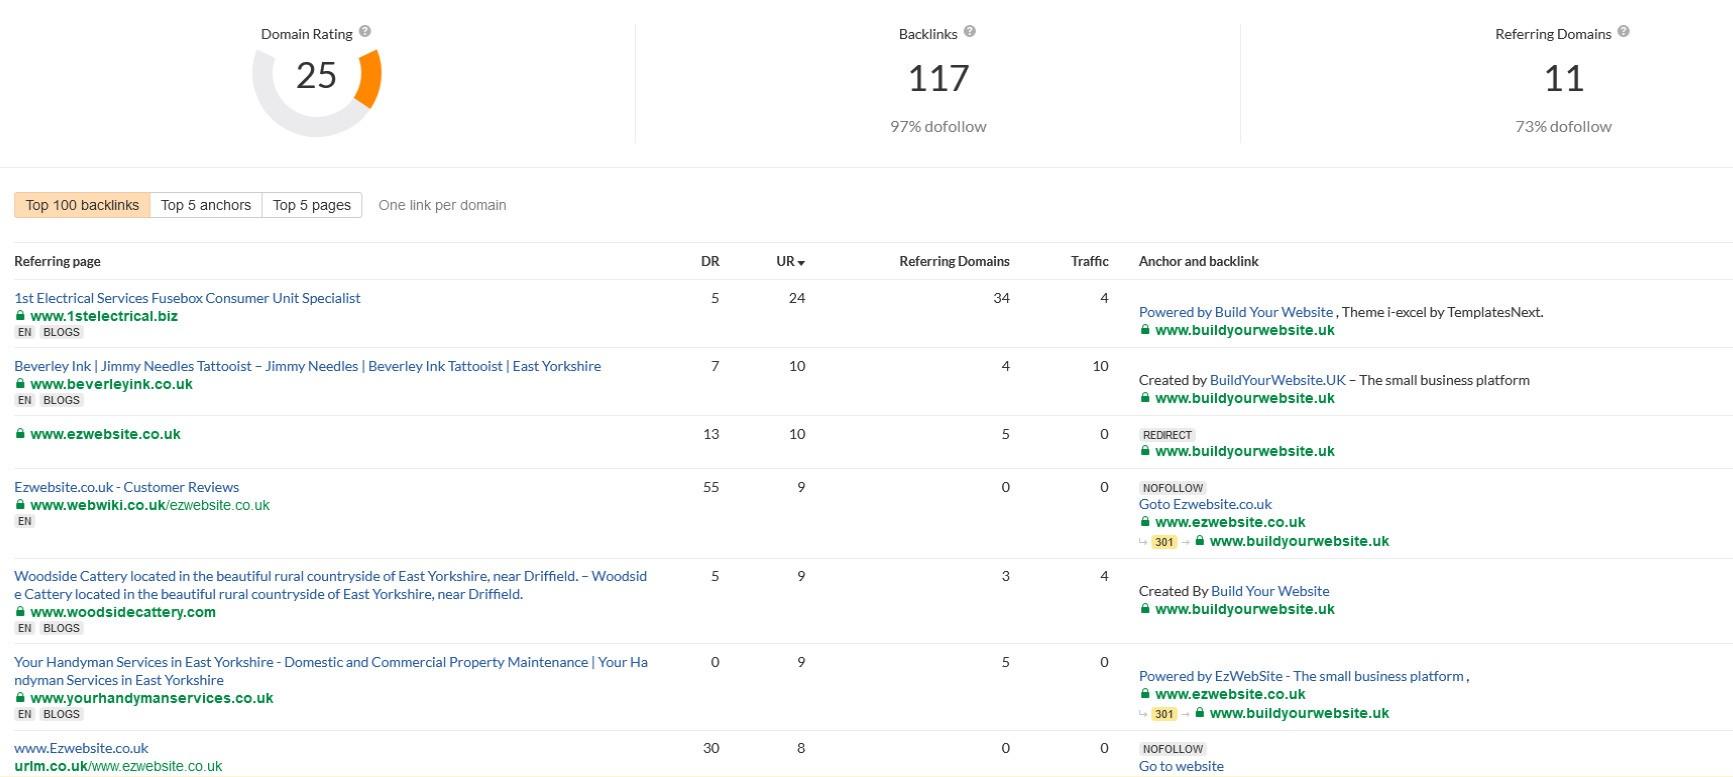The image size is (1733, 777).
Task: Open 1st Electrical Services Fusebox referring page
Action: [x=187, y=298]
